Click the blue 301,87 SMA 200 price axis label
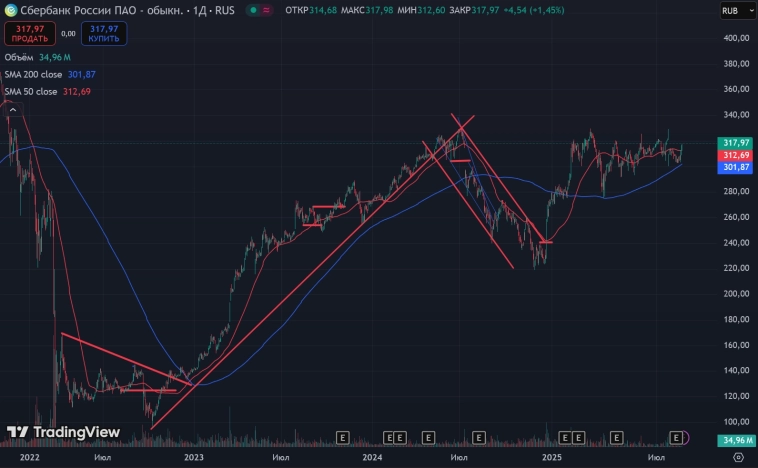 click(x=735, y=168)
